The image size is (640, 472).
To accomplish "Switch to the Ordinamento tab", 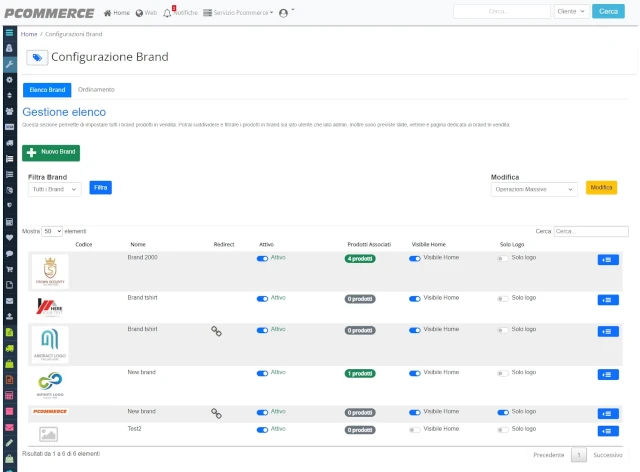I will coord(96,90).
